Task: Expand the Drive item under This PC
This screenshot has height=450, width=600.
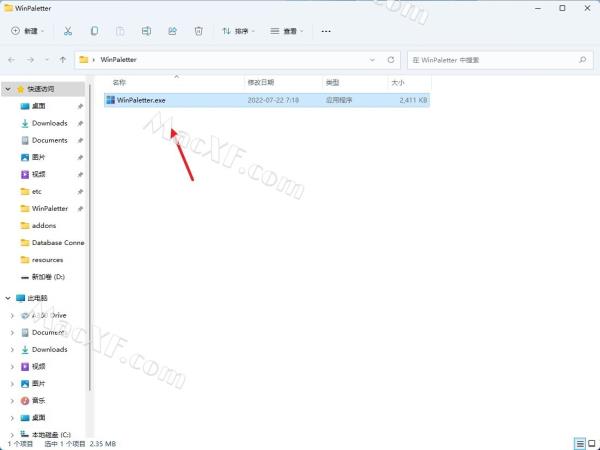Action: [x=12, y=316]
